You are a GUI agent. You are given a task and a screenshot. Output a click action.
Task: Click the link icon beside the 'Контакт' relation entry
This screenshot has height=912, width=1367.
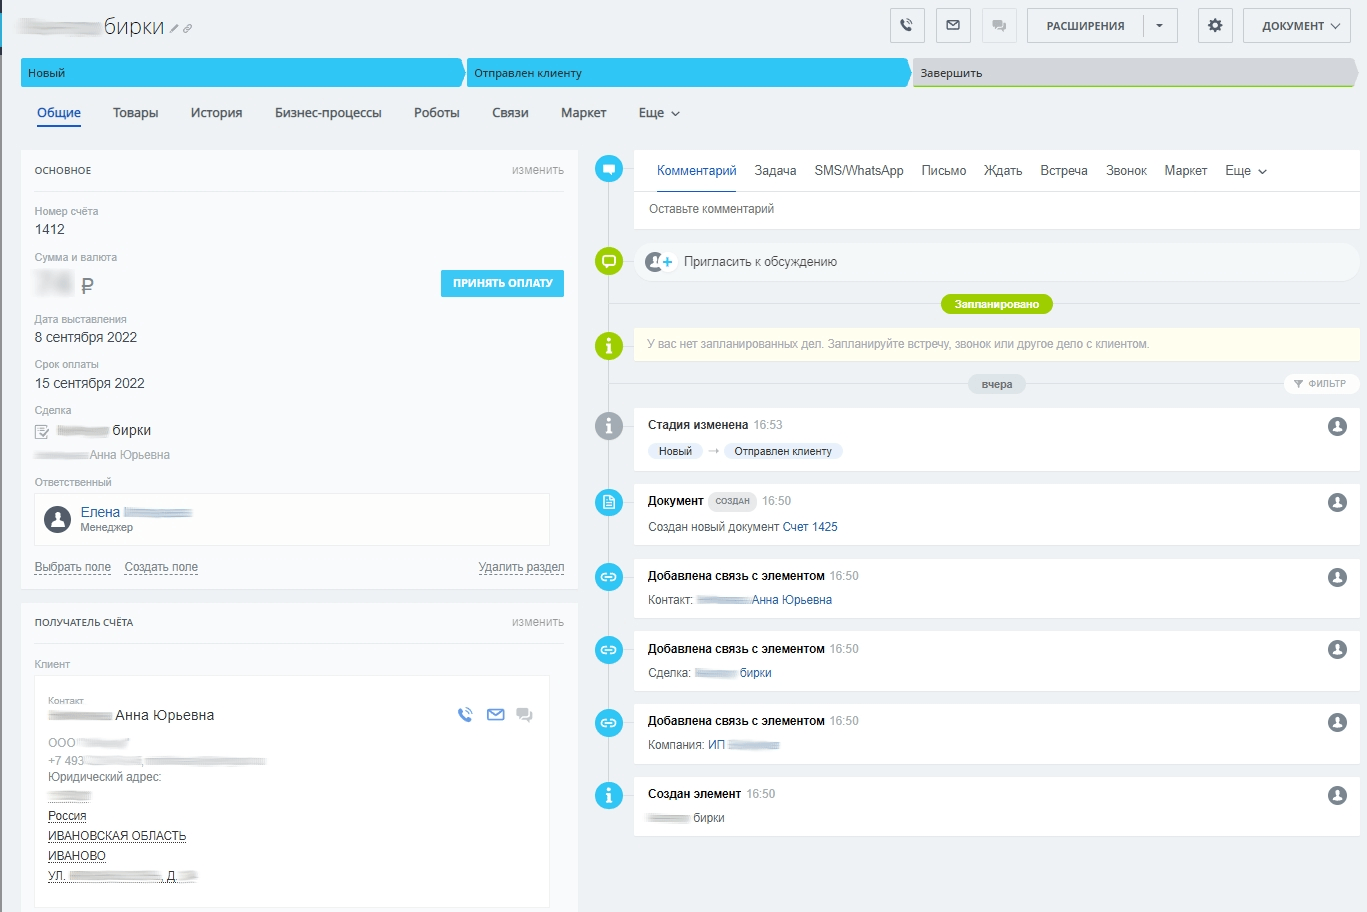(609, 577)
